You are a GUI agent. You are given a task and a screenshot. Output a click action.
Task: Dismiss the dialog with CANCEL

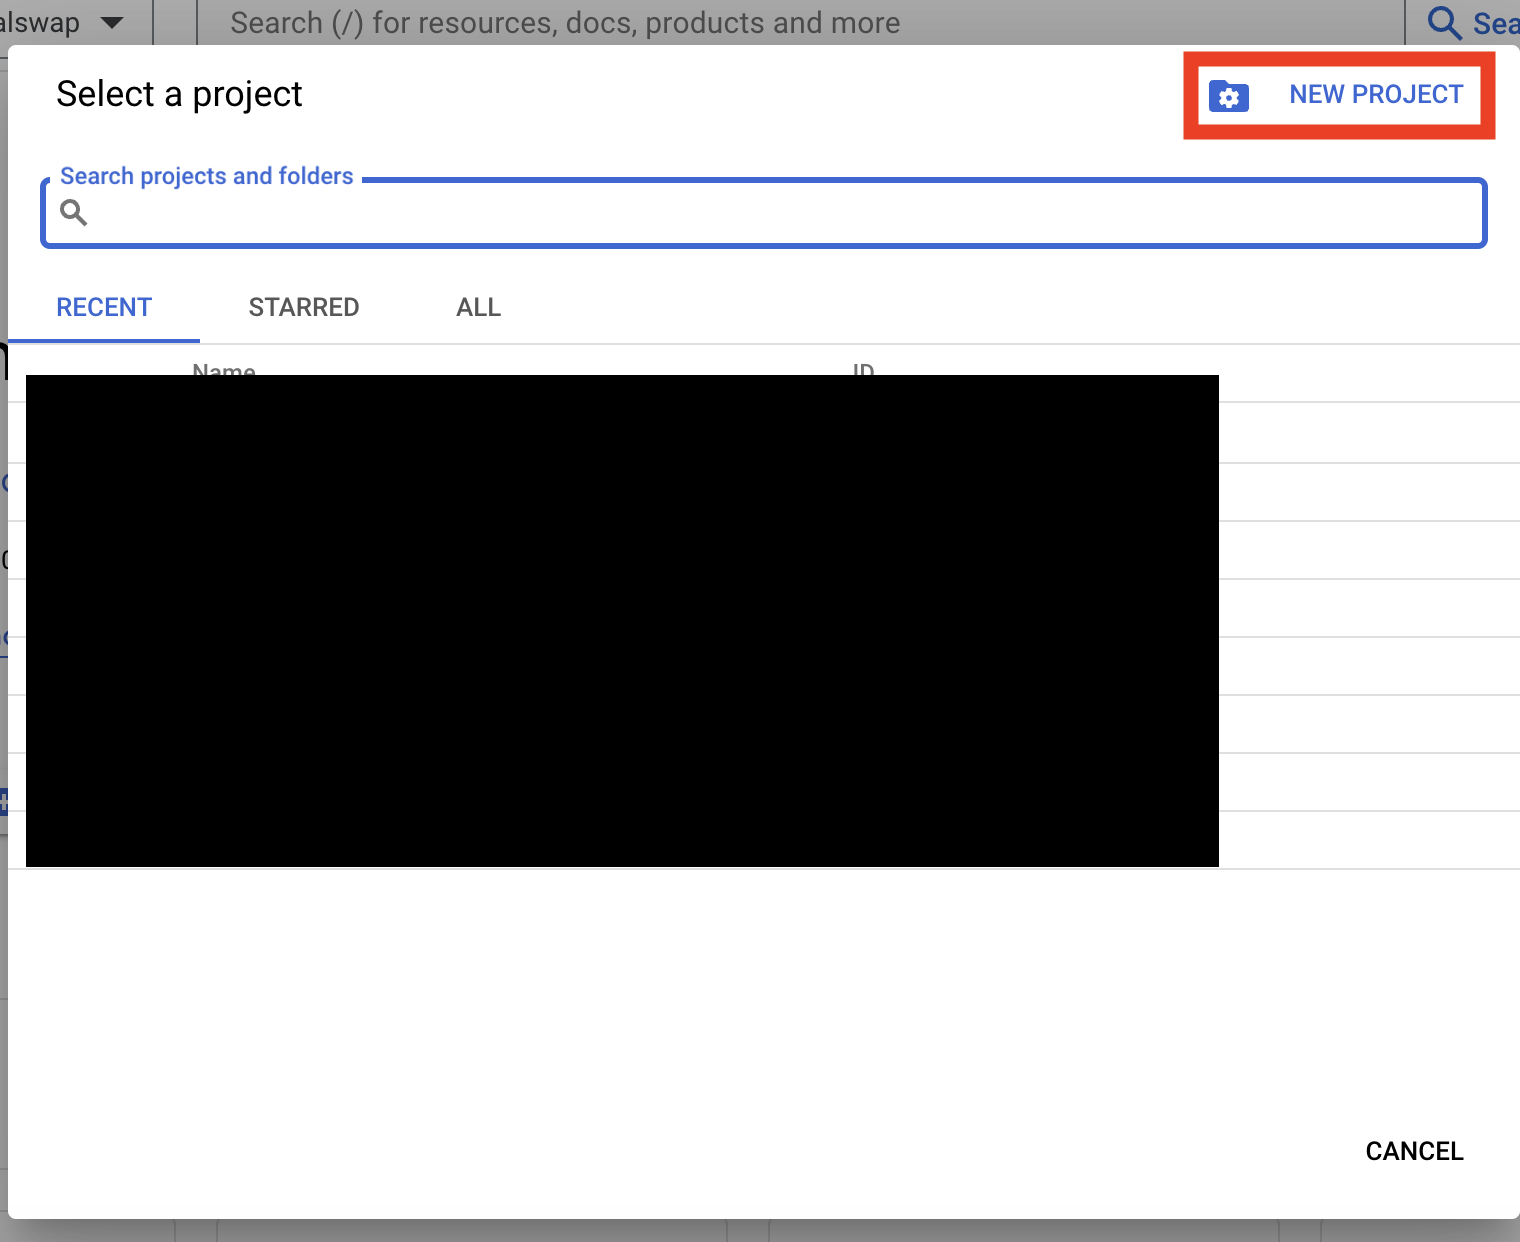click(x=1413, y=1151)
